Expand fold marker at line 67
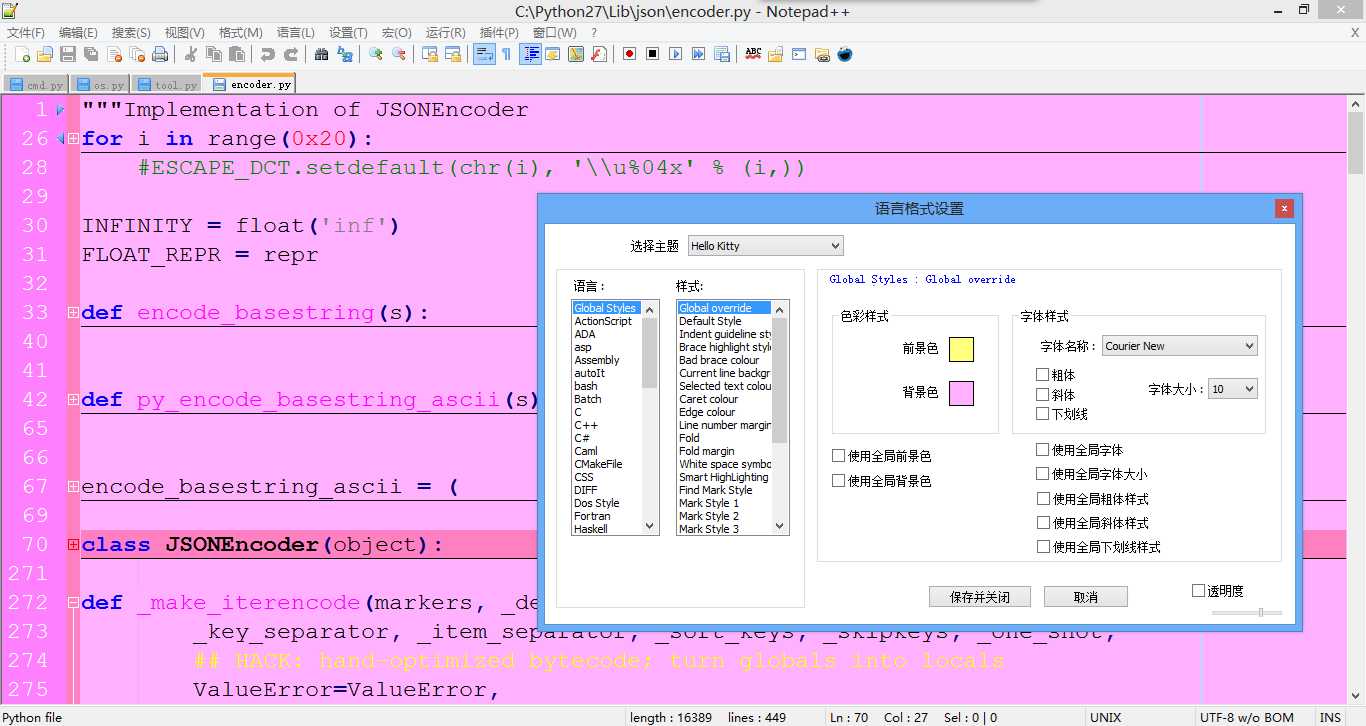The width and height of the screenshot is (1366, 726). click(x=73, y=487)
